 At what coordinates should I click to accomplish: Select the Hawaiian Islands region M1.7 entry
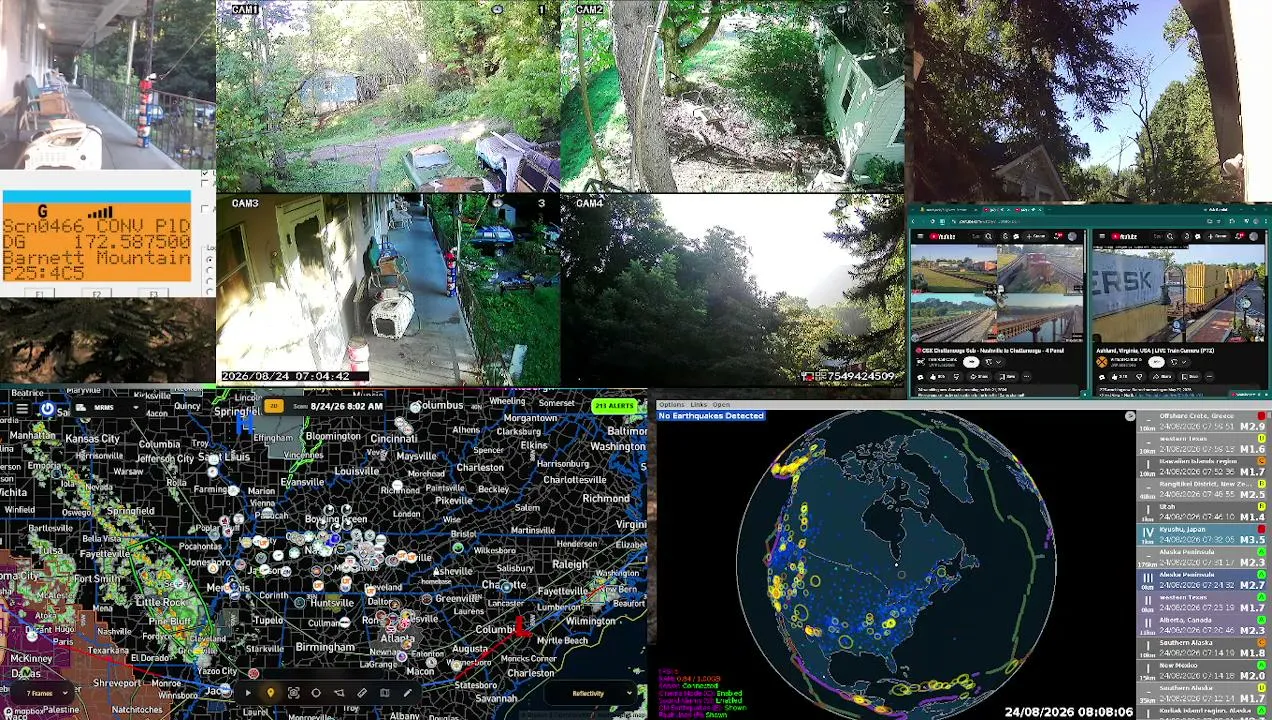point(1203,466)
